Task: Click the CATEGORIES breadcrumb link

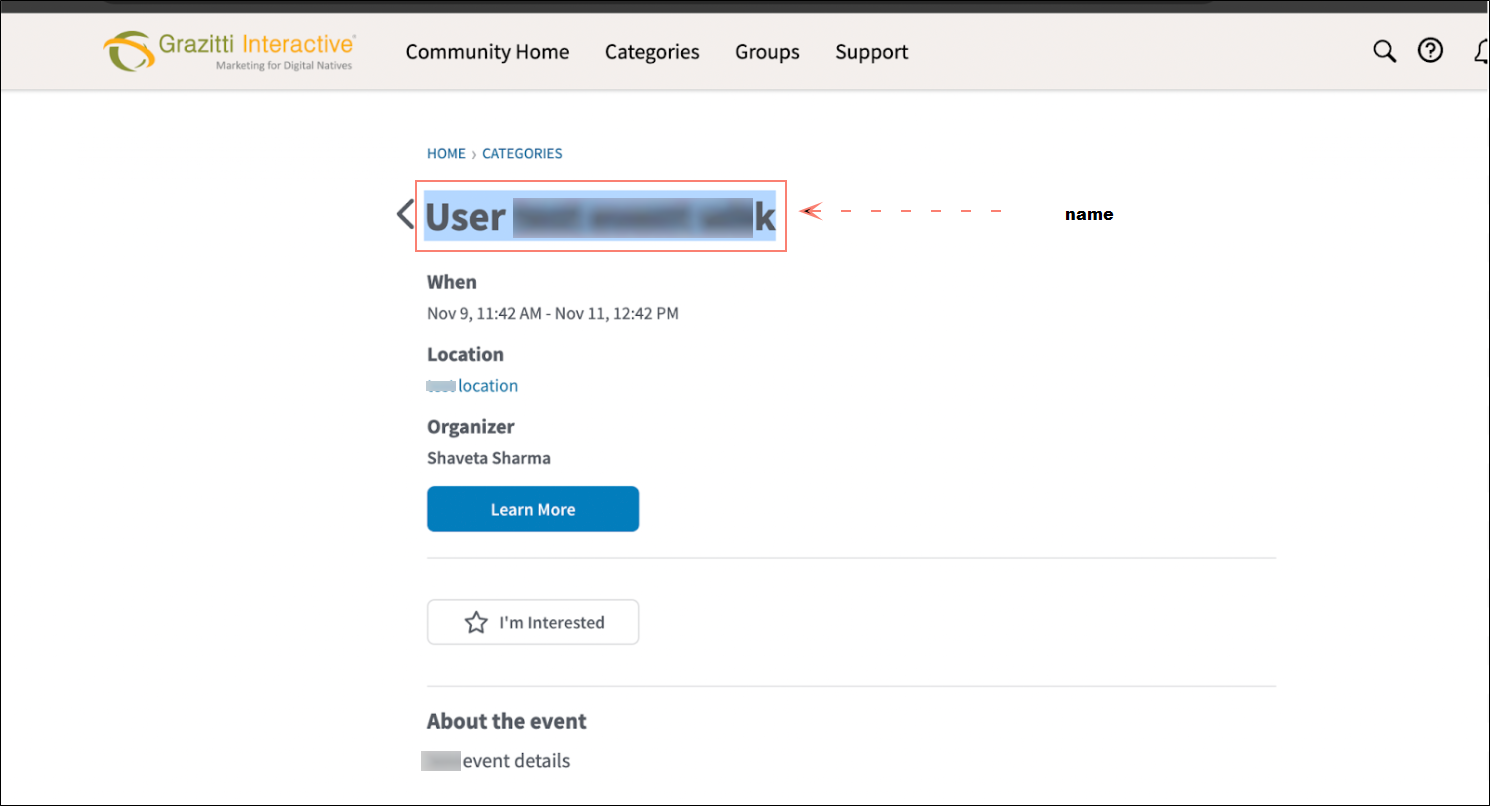Action: [522, 154]
